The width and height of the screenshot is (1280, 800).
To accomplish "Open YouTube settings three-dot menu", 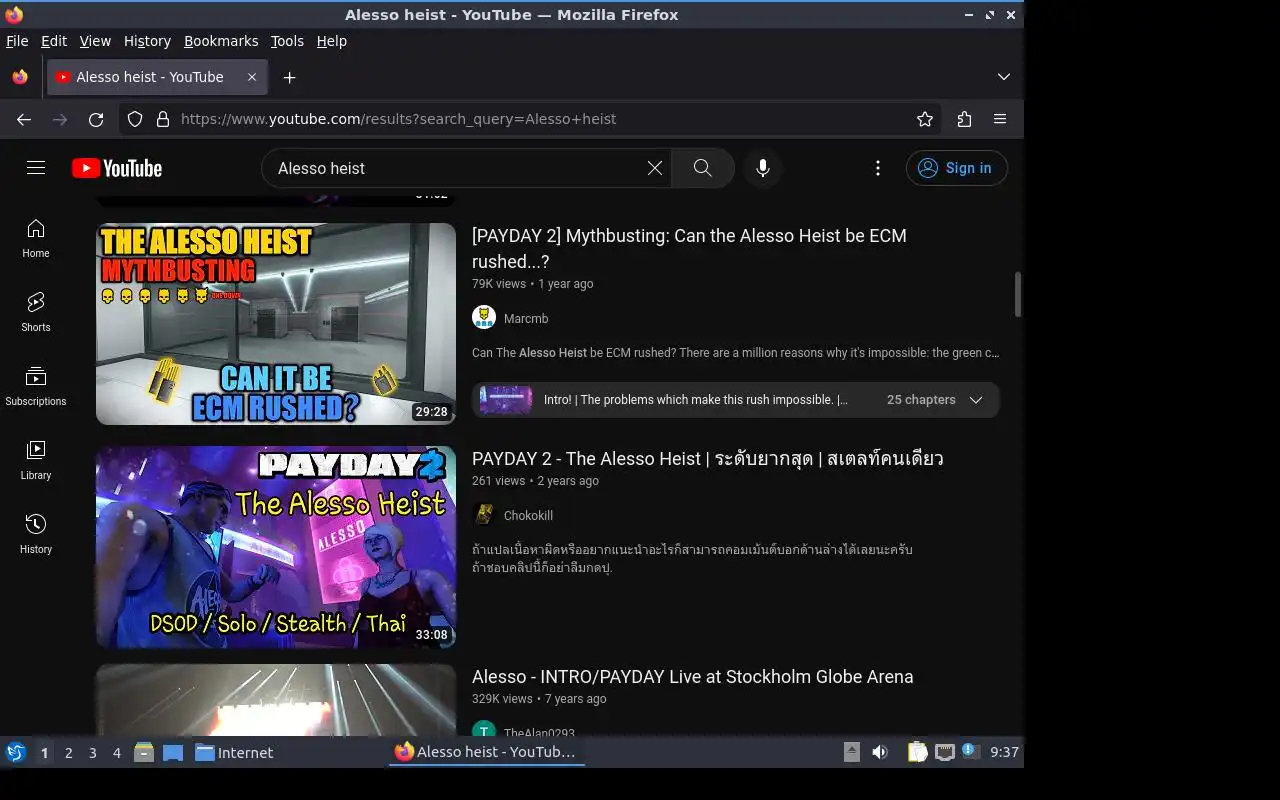I will click(878, 168).
